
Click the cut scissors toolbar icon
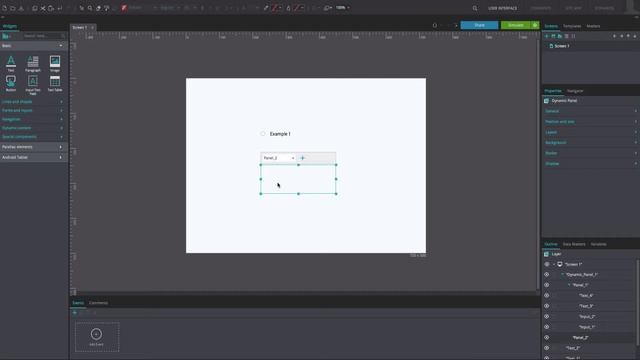click(x=43, y=8)
